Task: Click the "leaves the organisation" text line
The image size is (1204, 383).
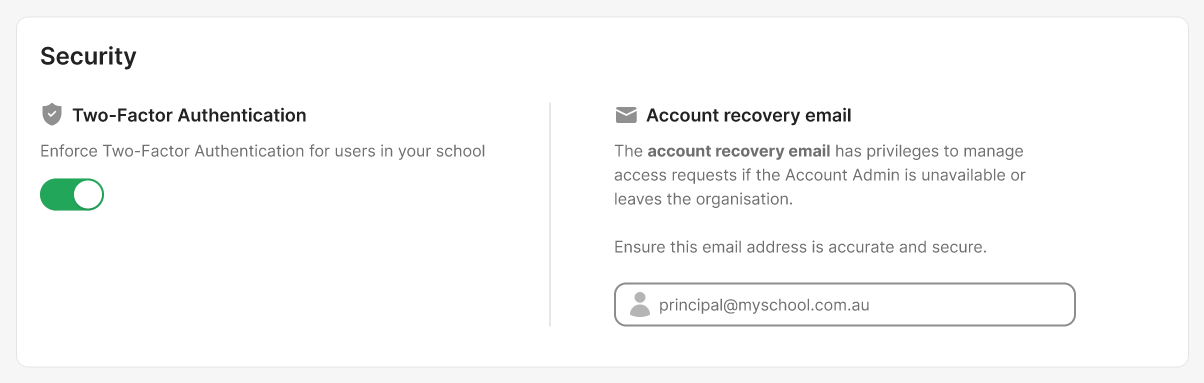Action: tap(703, 199)
